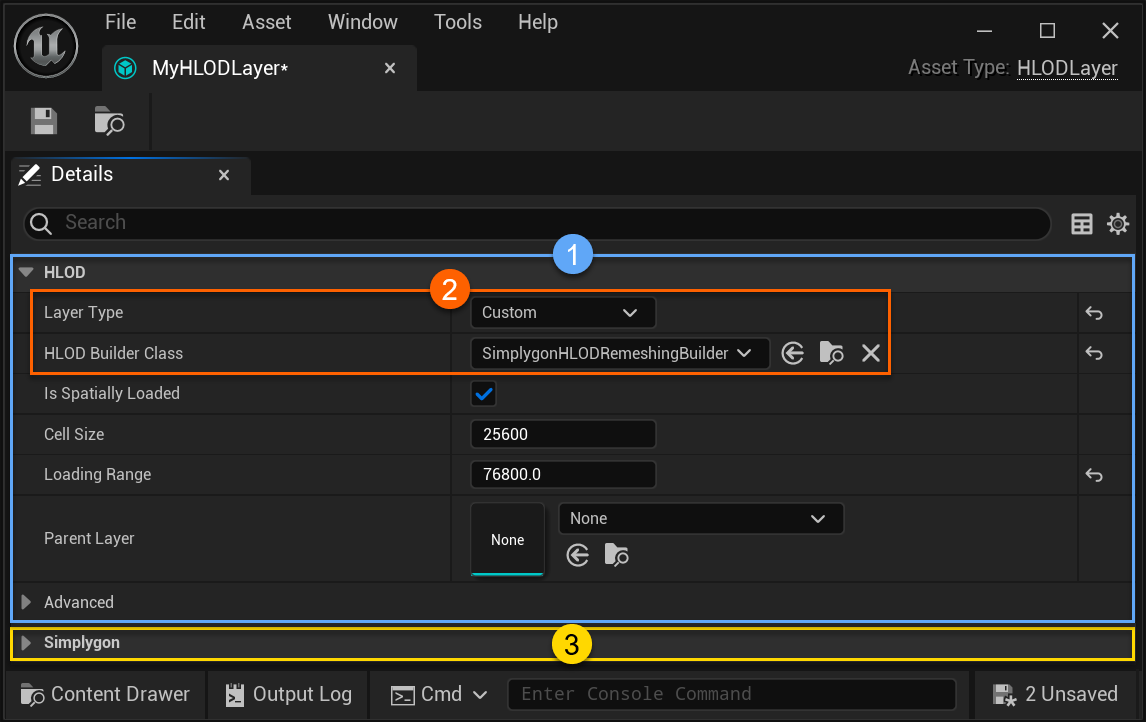This screenshot has width=1146, height=722.
Task: Use selected asset for HLOD Builder Class
Action: point(793,353)
